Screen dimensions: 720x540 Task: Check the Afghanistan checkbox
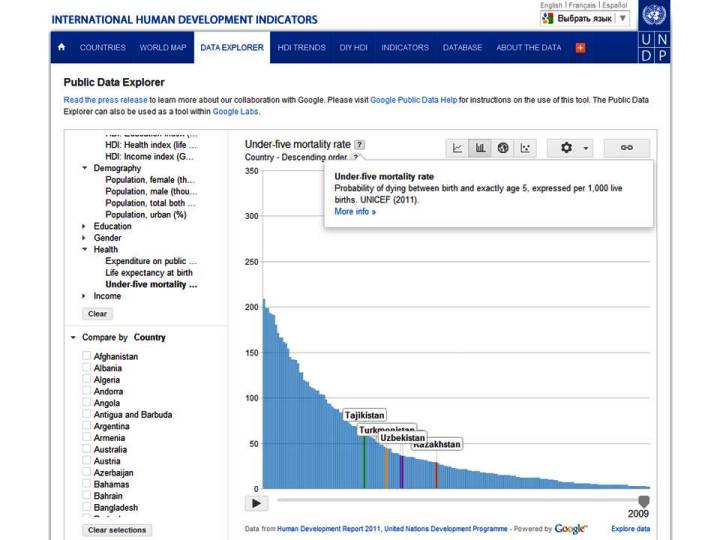pos(87,356)
